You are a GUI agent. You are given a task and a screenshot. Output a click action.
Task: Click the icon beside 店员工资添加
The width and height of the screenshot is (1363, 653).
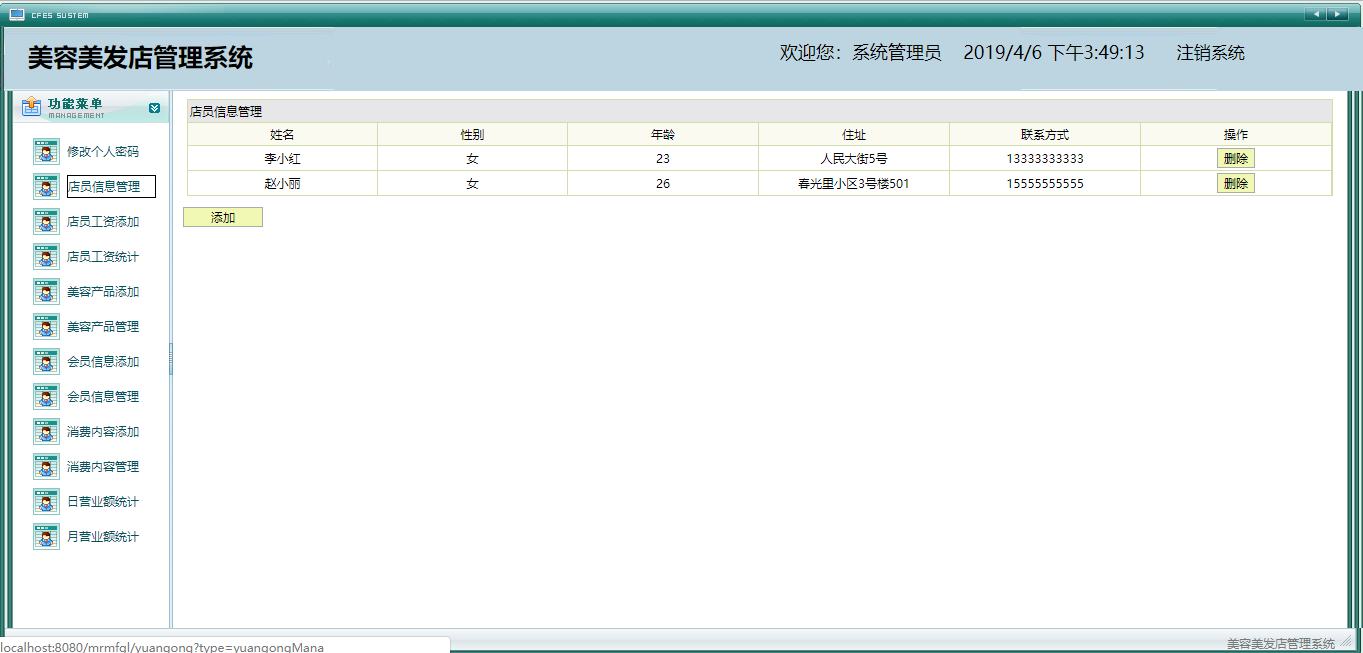click(x=46, y=222)
